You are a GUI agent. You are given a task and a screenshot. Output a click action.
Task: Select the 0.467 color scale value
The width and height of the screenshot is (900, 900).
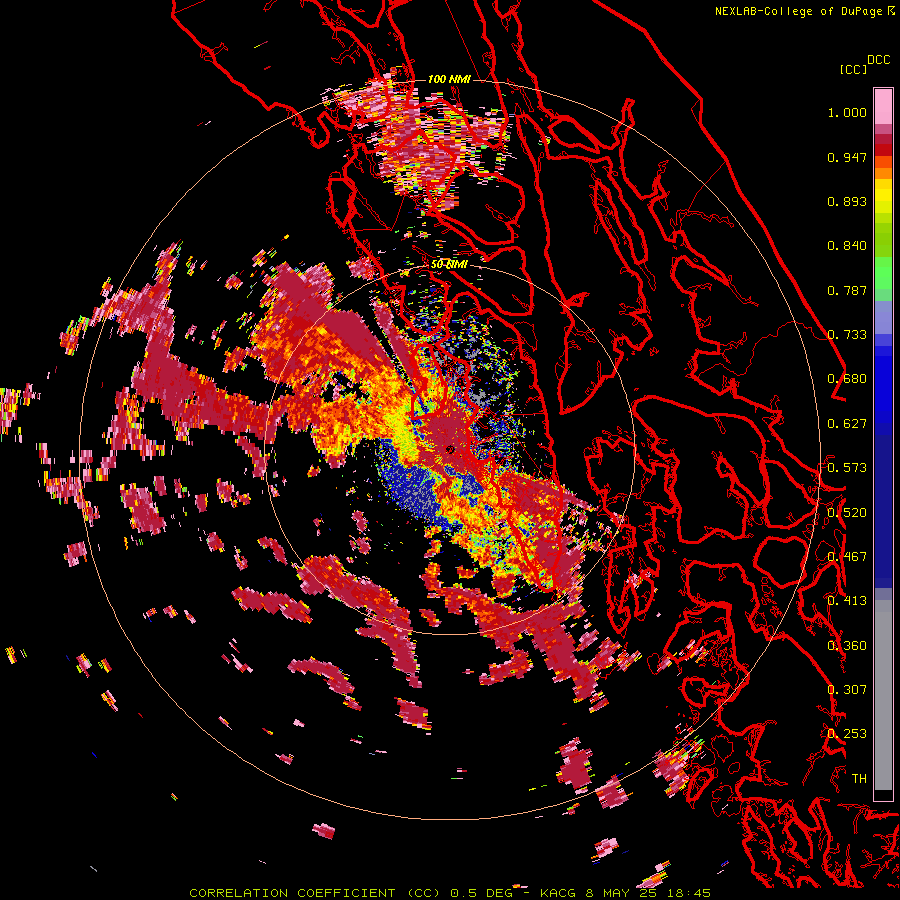click(x=847, y=556)
